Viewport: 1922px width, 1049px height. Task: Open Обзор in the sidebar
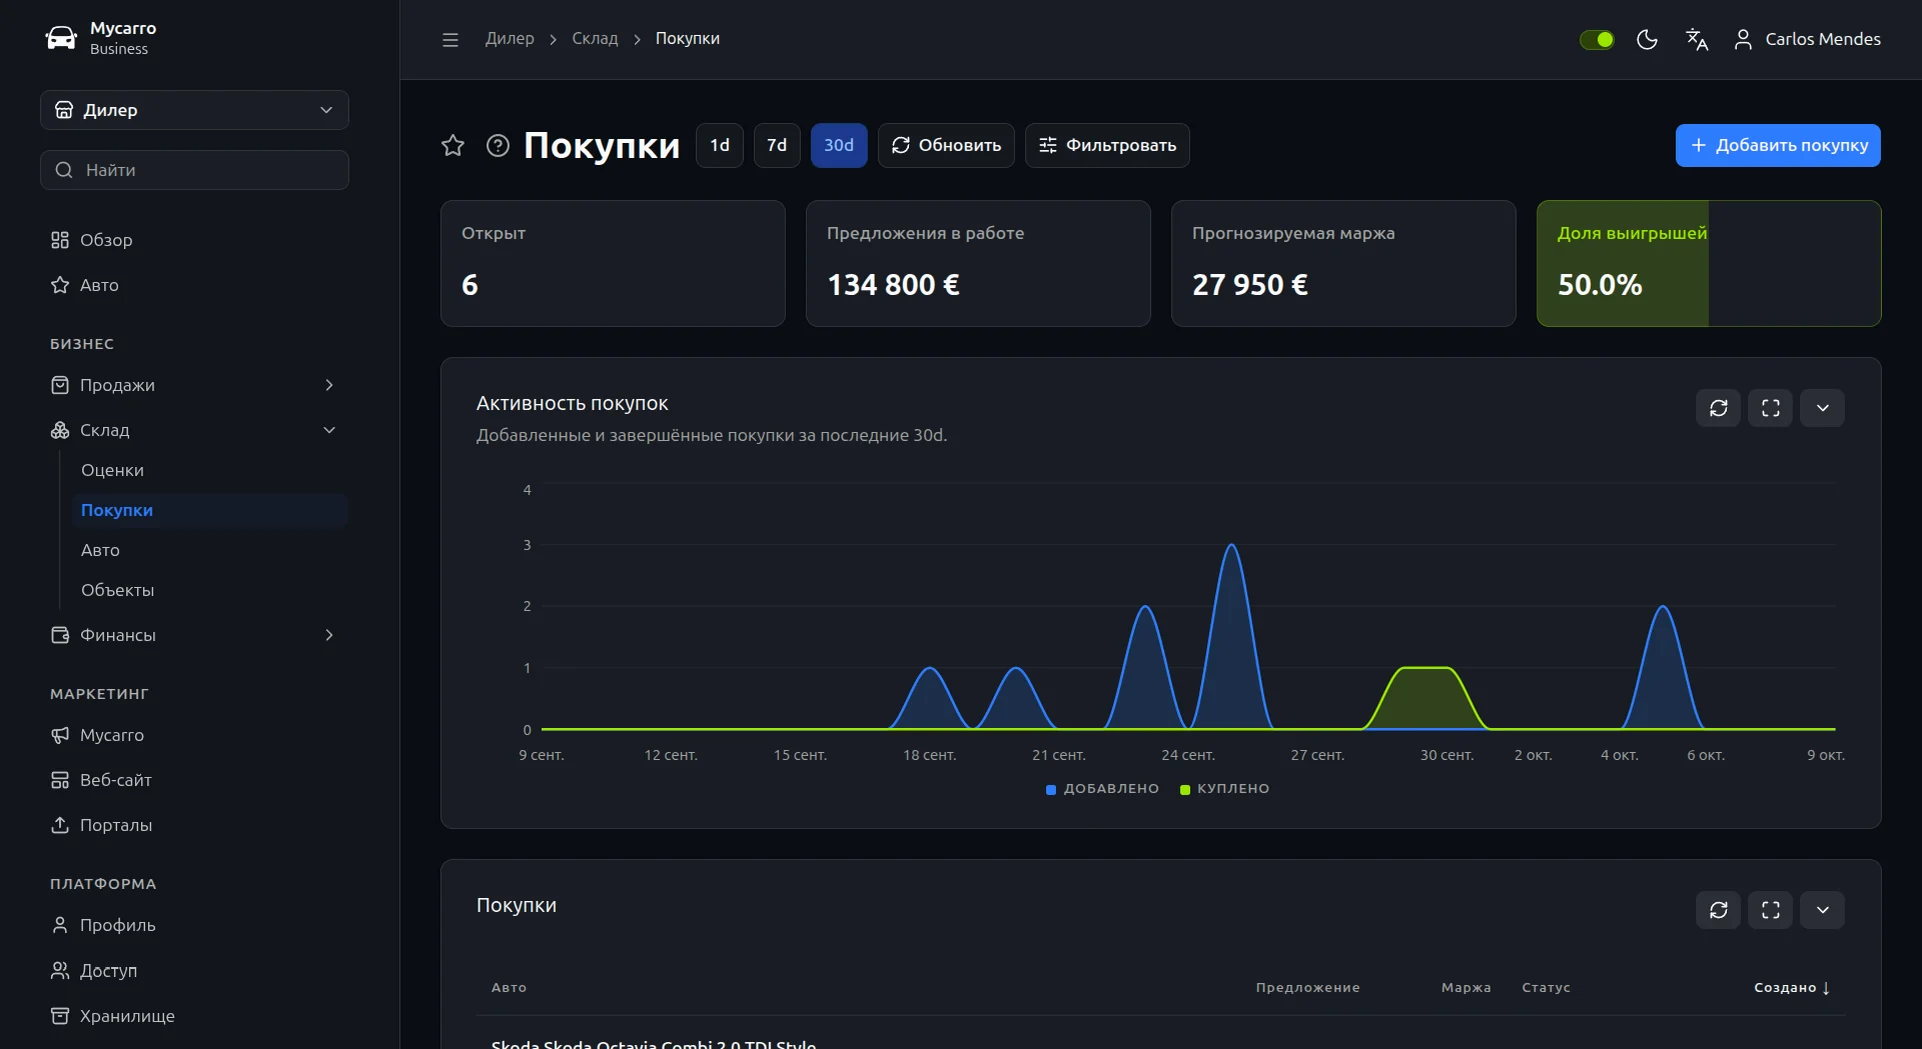194,240
